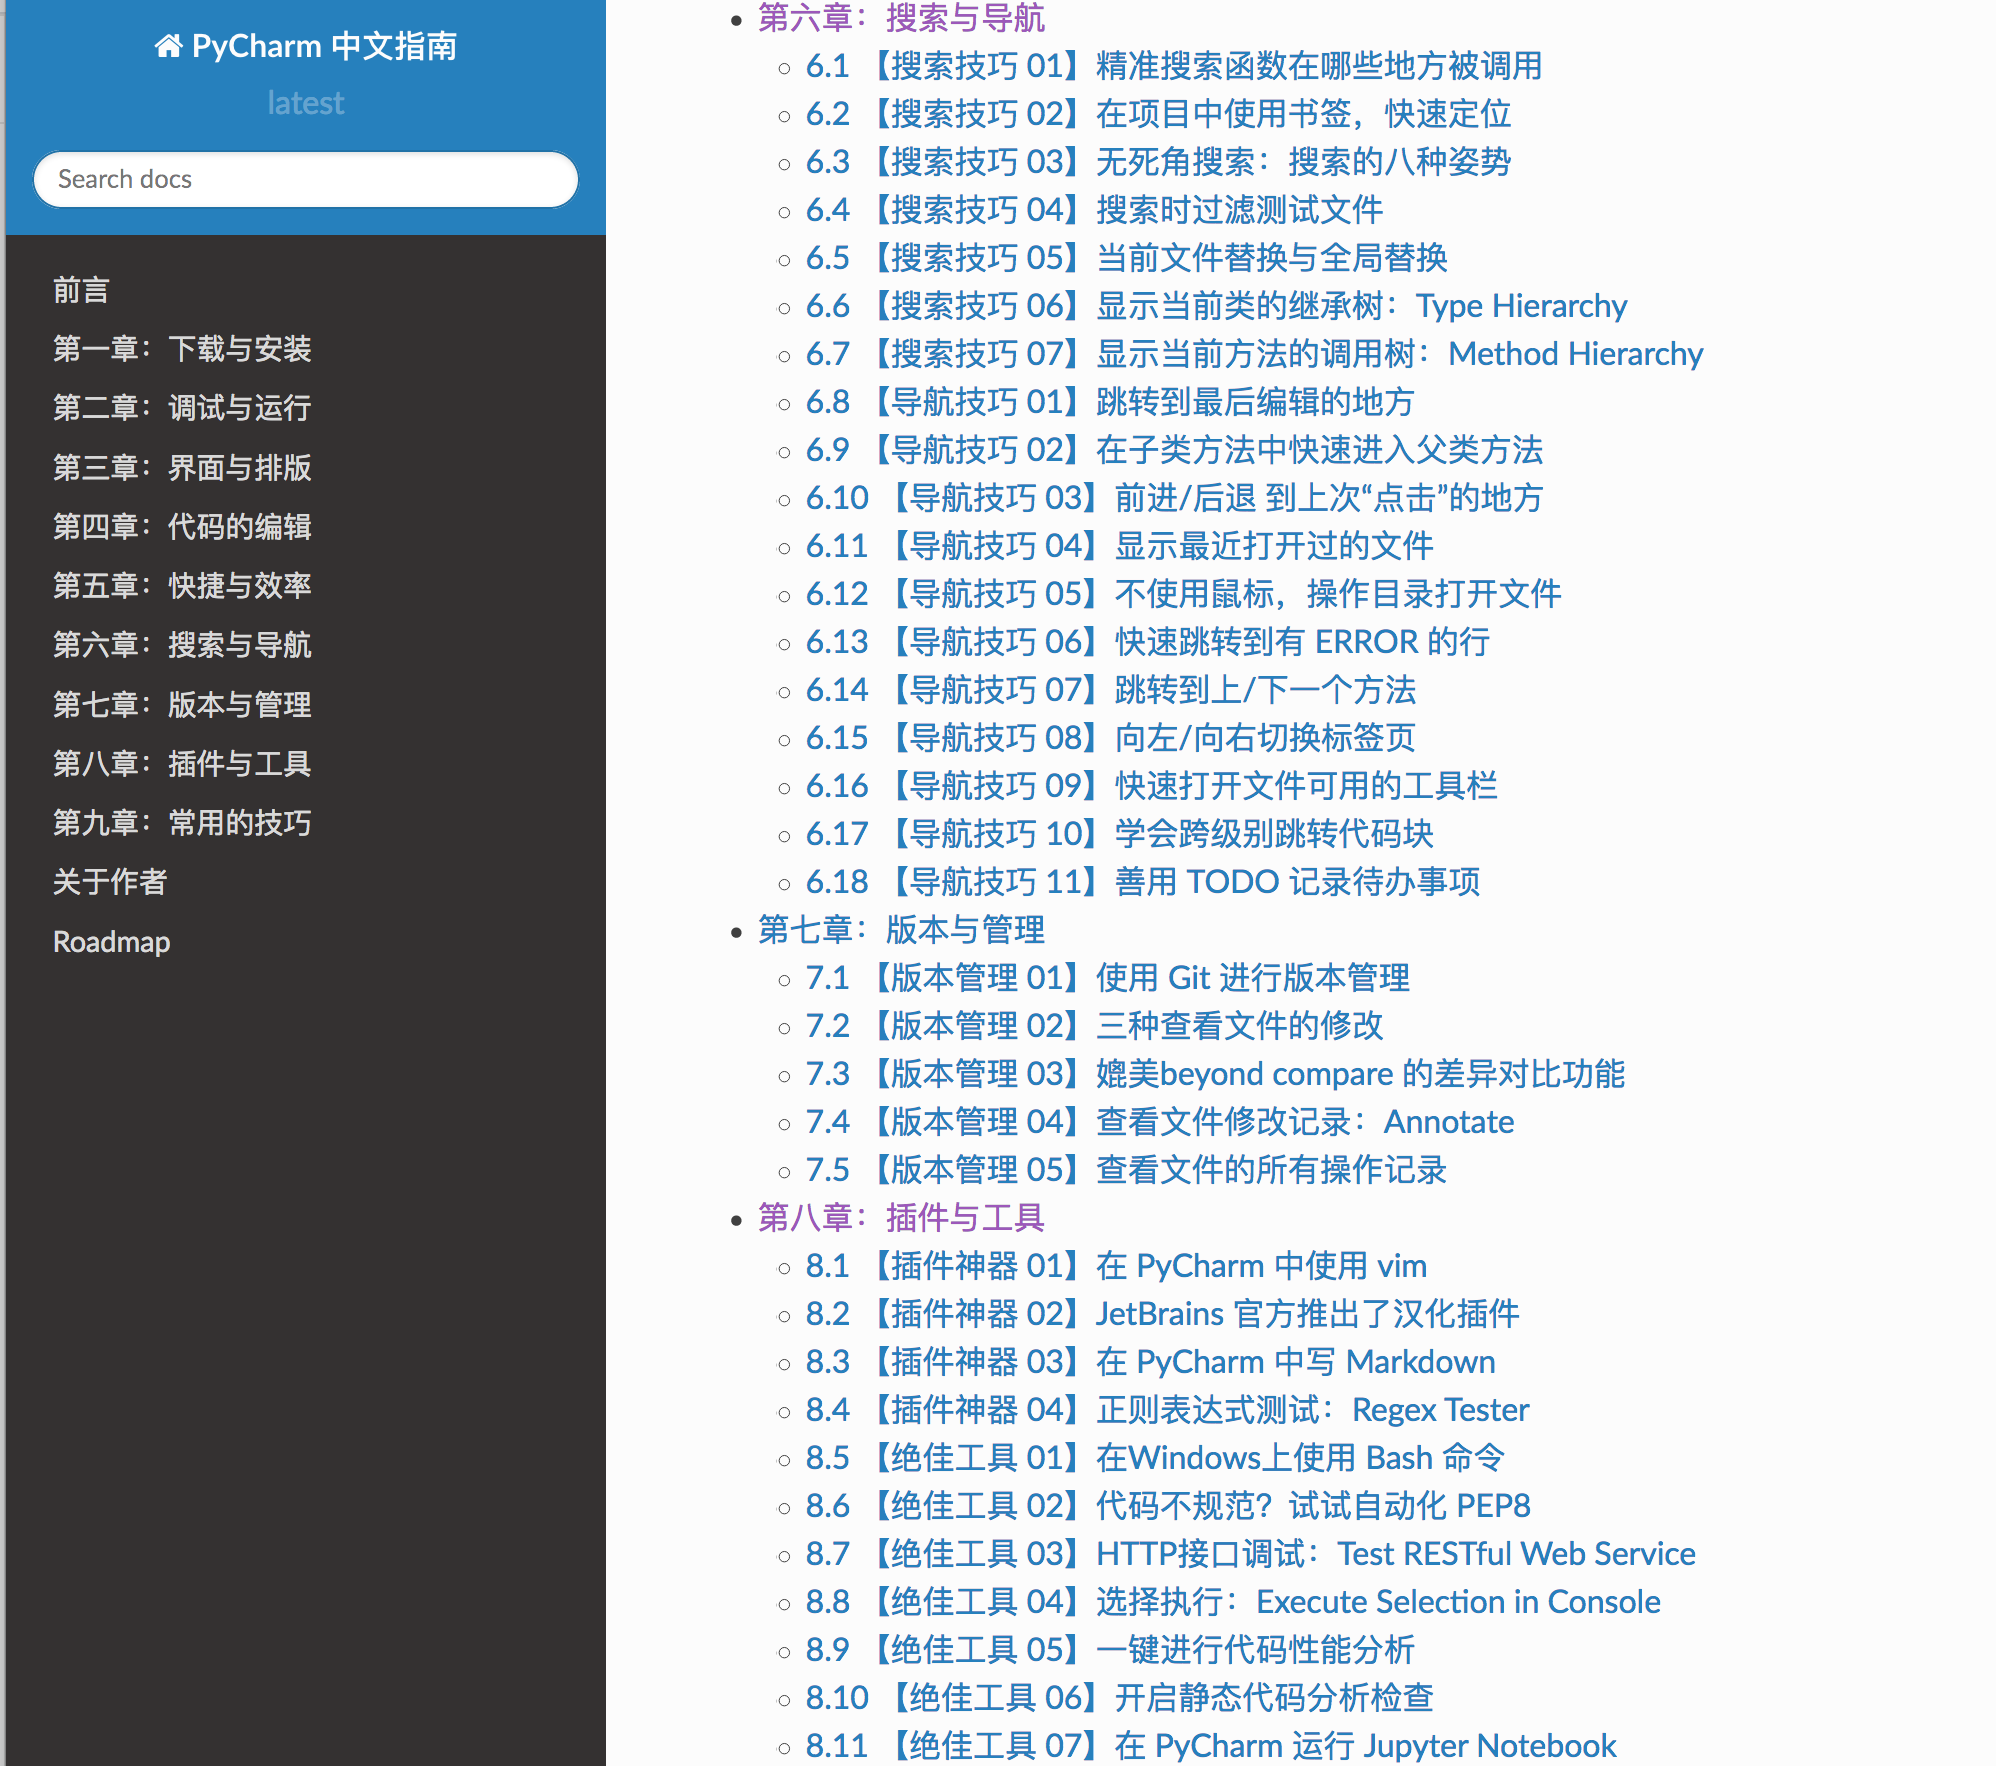Open link 8.2 JetBrains 官方推出了汉化插件
The height and width of the screenshot is (1766, 1996).
1163,1314
